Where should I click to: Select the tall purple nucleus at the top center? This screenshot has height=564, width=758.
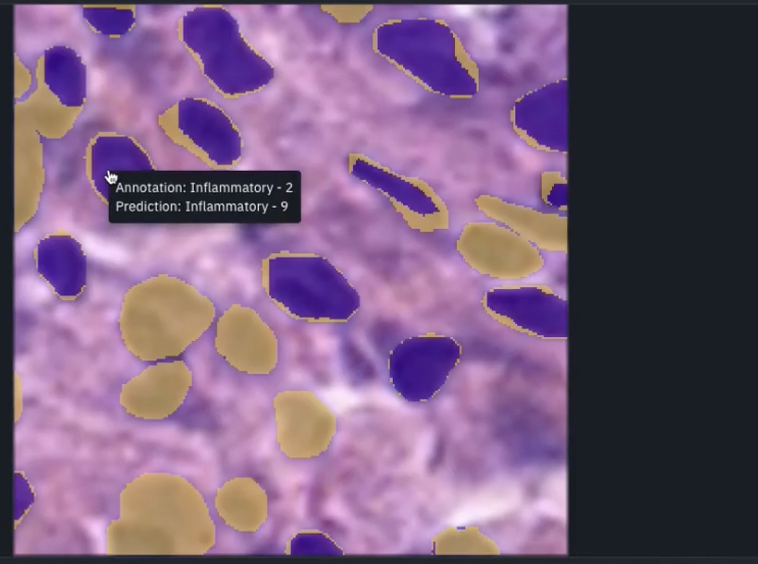tap(225, 51)
